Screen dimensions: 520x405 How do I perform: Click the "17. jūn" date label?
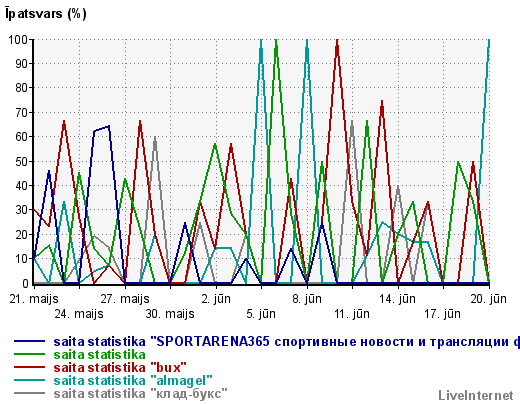pos(443,314)
